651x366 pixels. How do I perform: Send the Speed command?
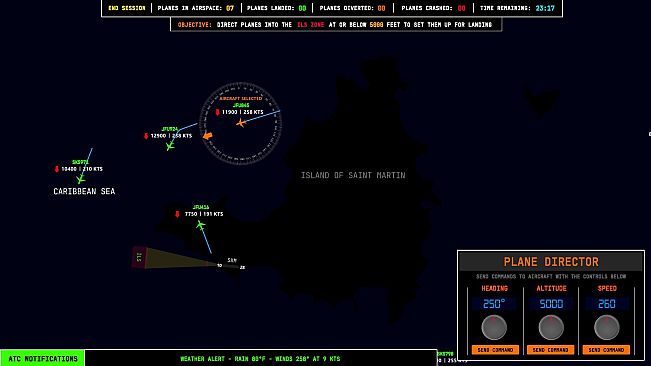click(606, 350)
